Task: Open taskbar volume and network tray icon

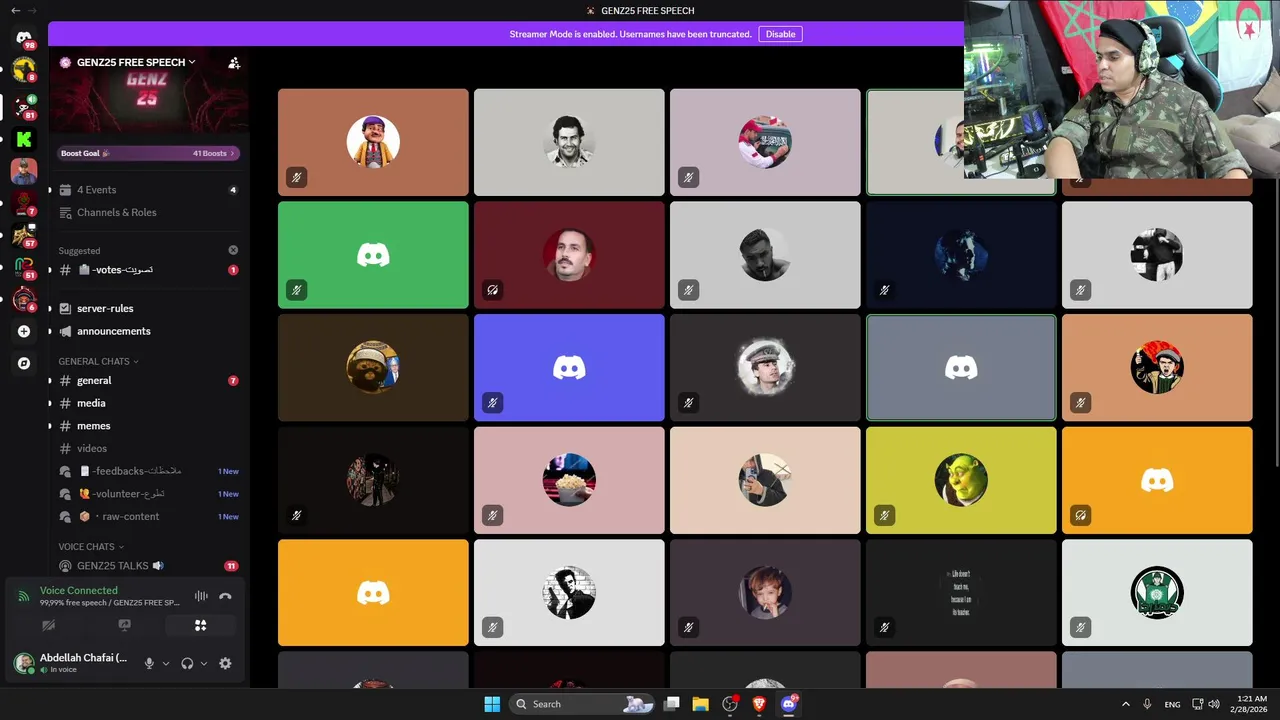Action: click(x=1205, y=704)
